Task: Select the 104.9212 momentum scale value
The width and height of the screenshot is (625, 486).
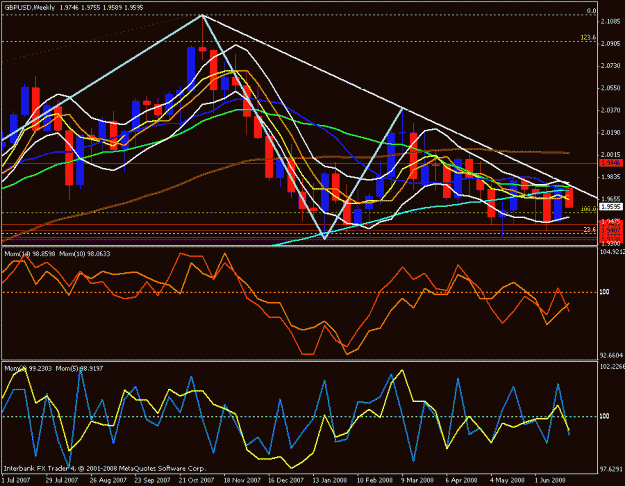Action: click(x=612, y=252)
